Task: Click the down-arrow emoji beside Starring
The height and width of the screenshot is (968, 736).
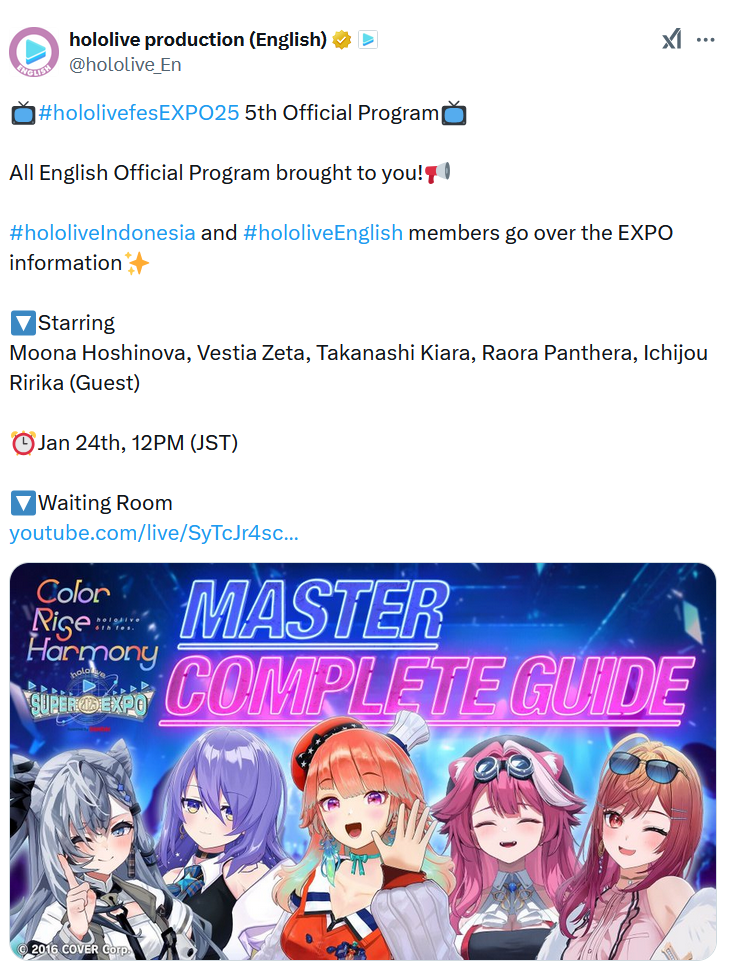Action: click(23, 323)
